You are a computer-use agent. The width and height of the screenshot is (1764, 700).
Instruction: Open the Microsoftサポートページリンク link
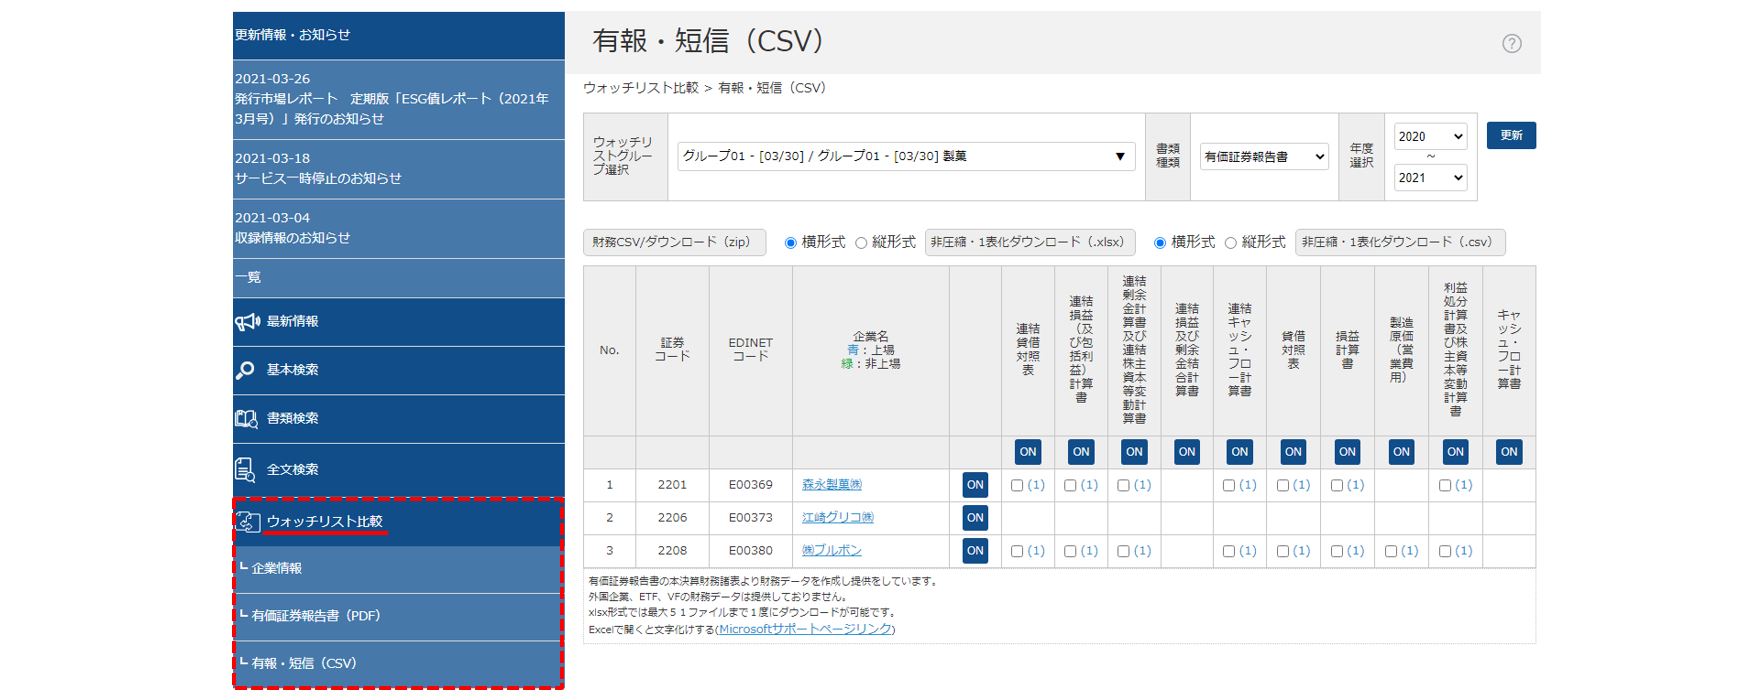805,629
